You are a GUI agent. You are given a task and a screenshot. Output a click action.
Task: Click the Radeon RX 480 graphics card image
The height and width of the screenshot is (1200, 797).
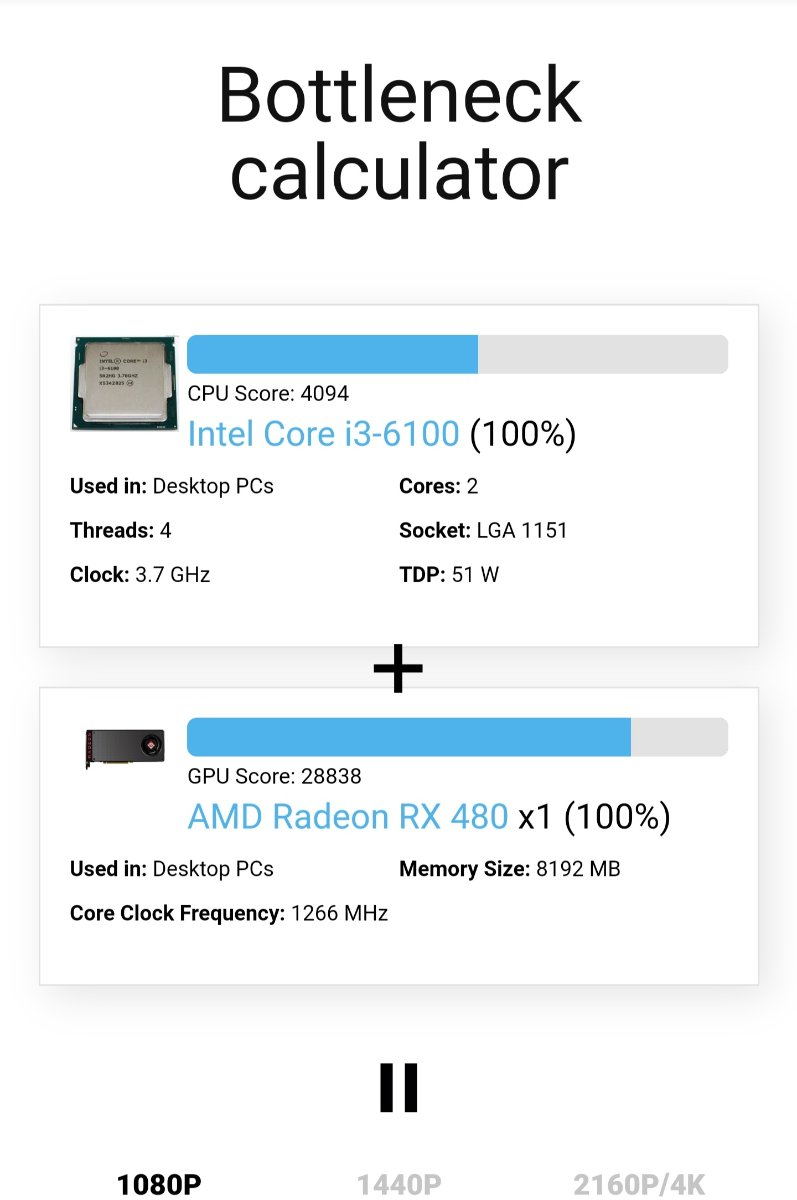click(x=124, y=747)
